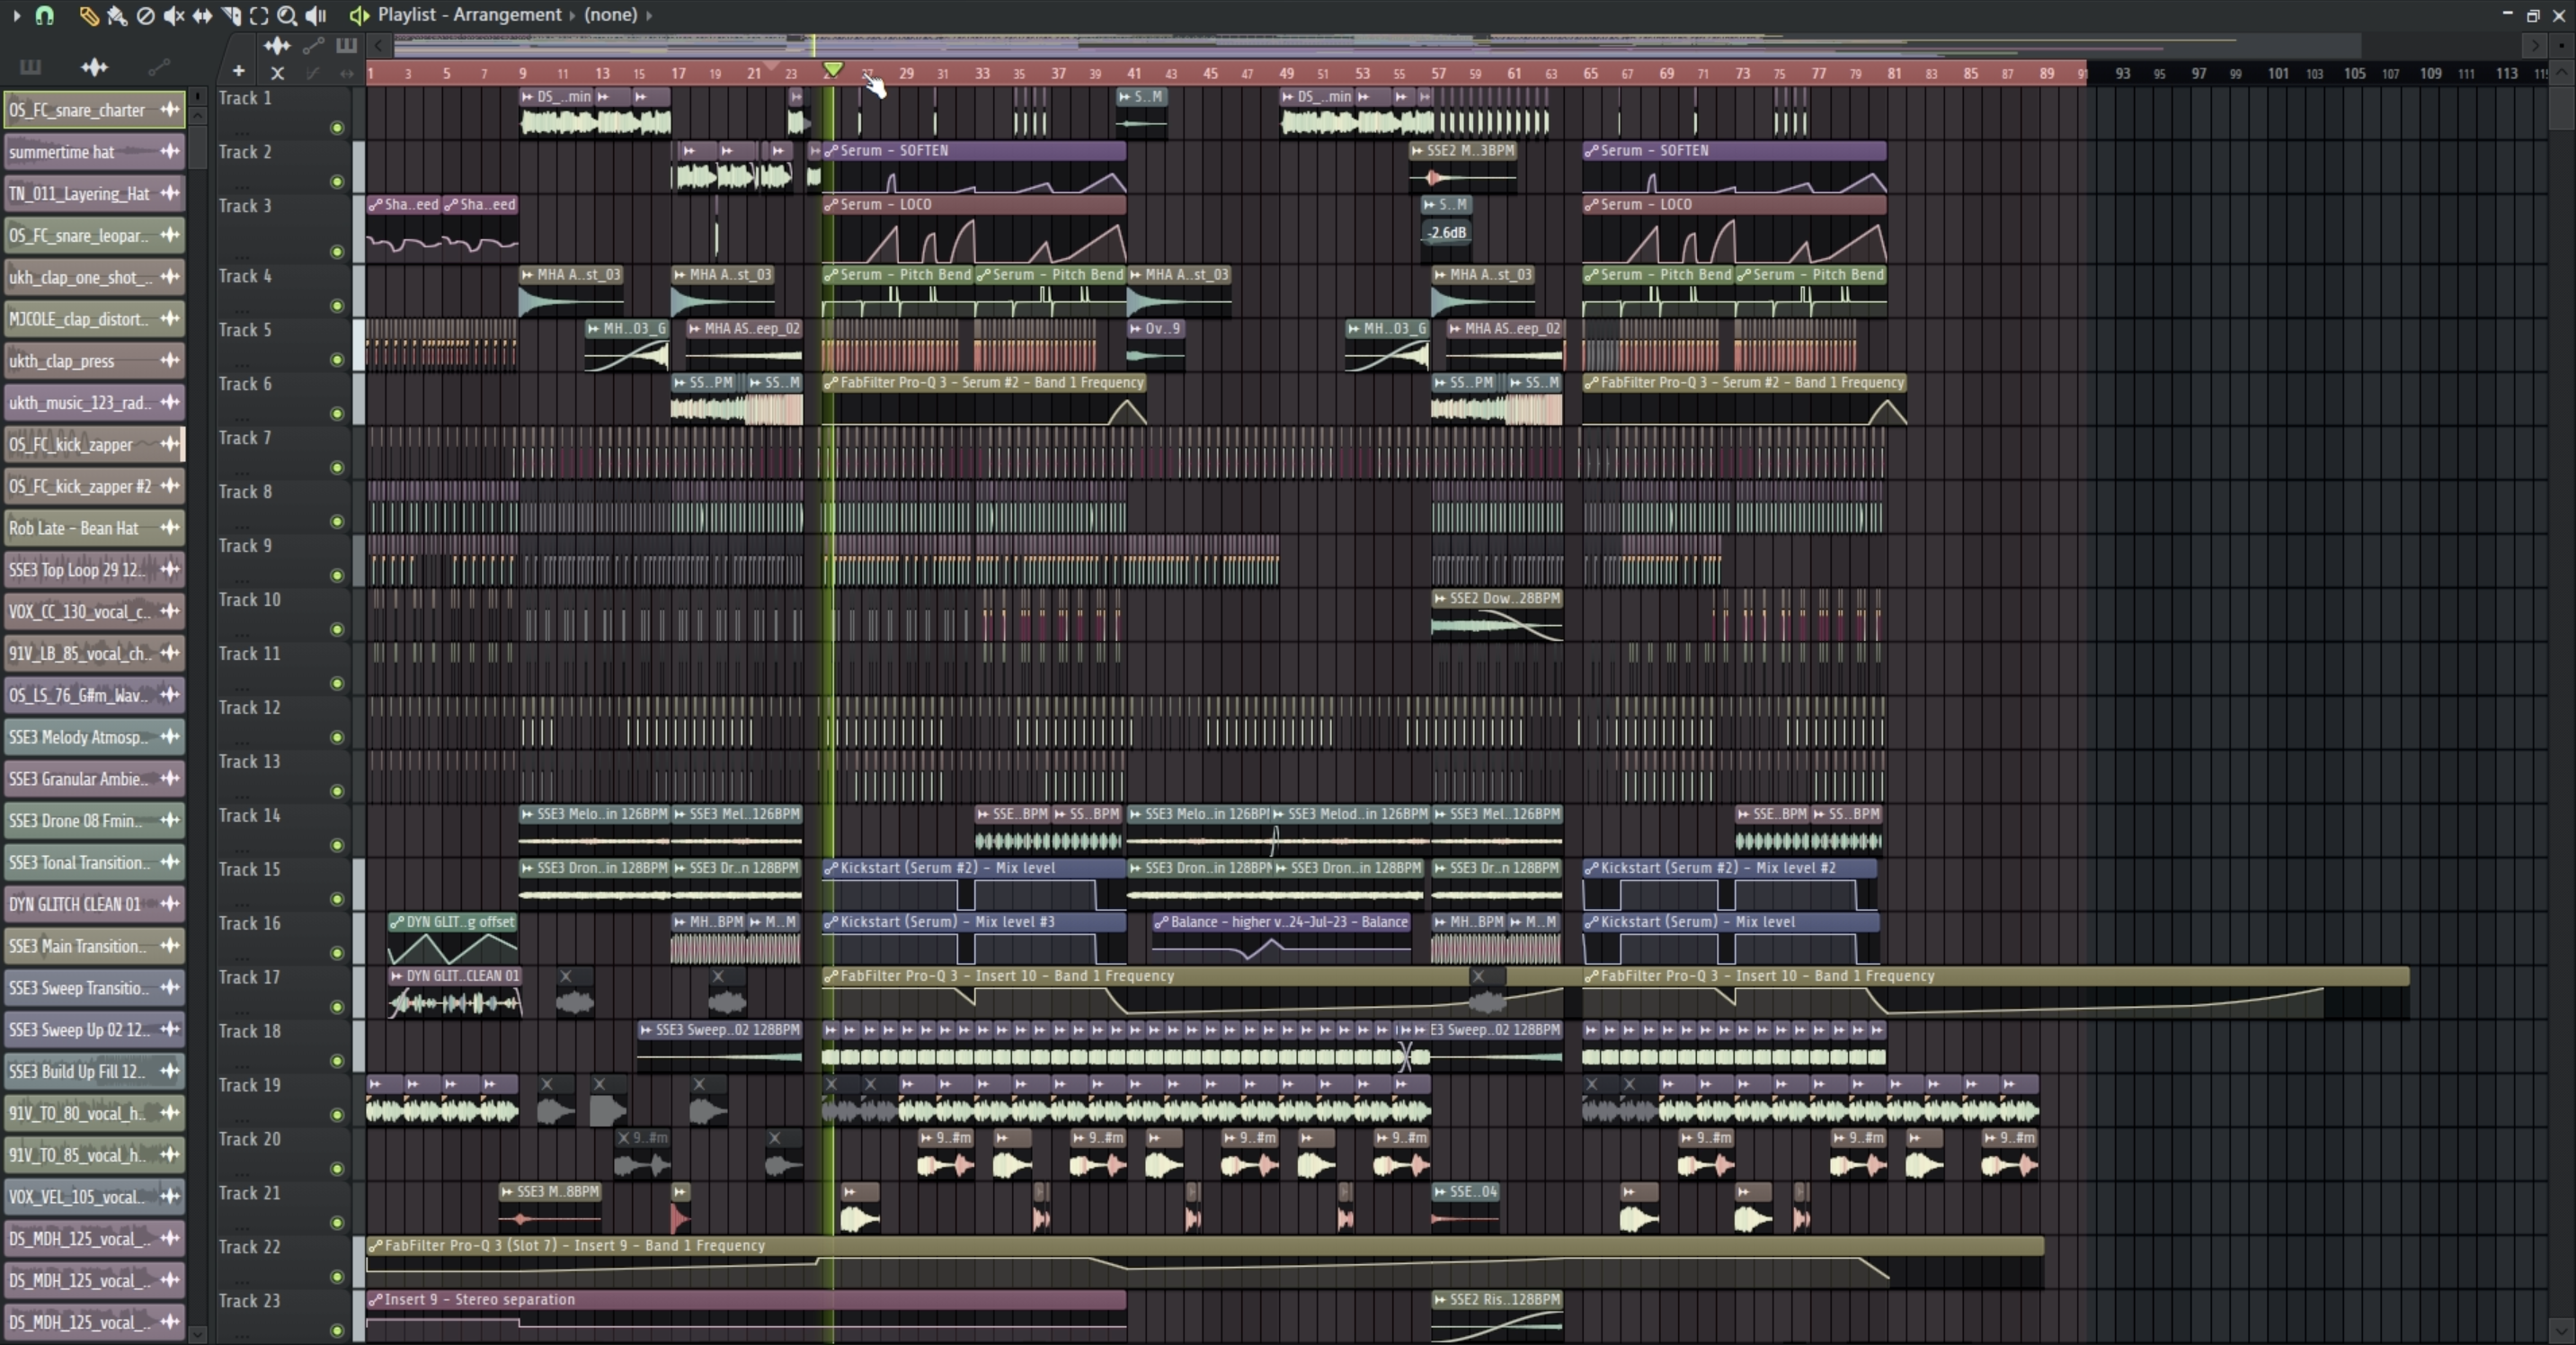Jump to bar 101 on the timeline ruler

(x=2277, y=73)
